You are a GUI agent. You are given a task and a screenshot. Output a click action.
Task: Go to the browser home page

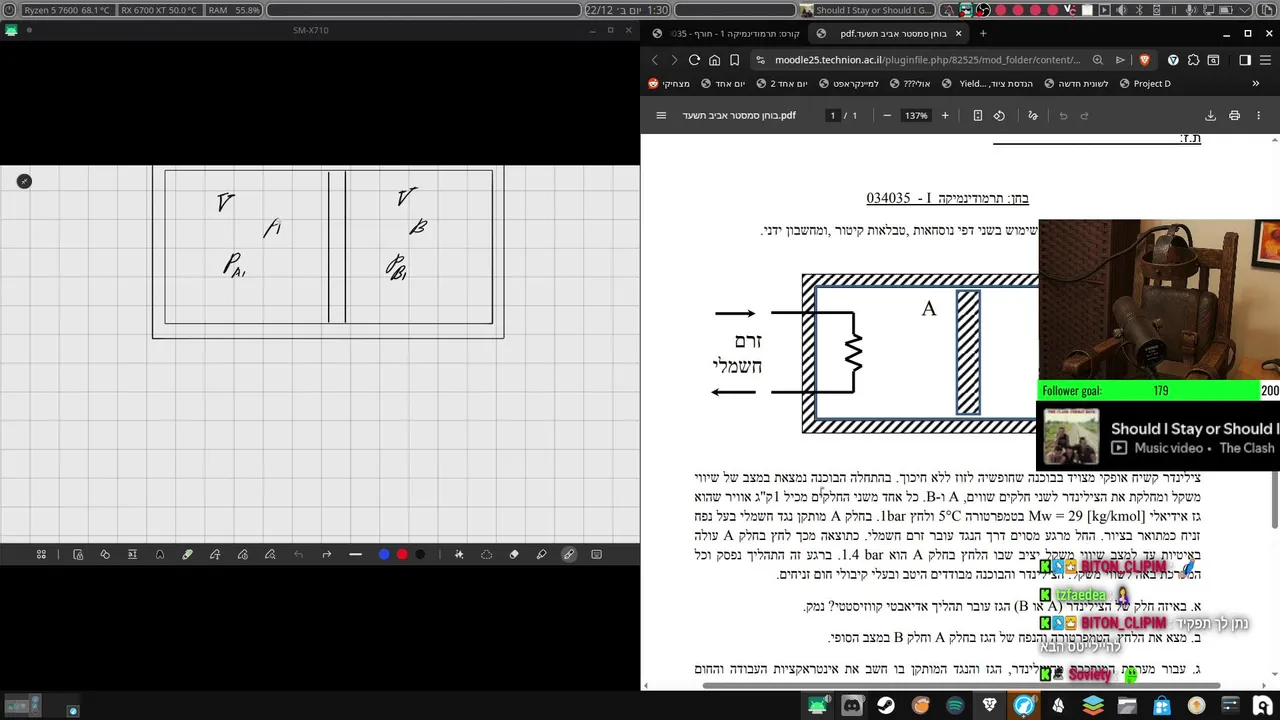coord(714,60)
